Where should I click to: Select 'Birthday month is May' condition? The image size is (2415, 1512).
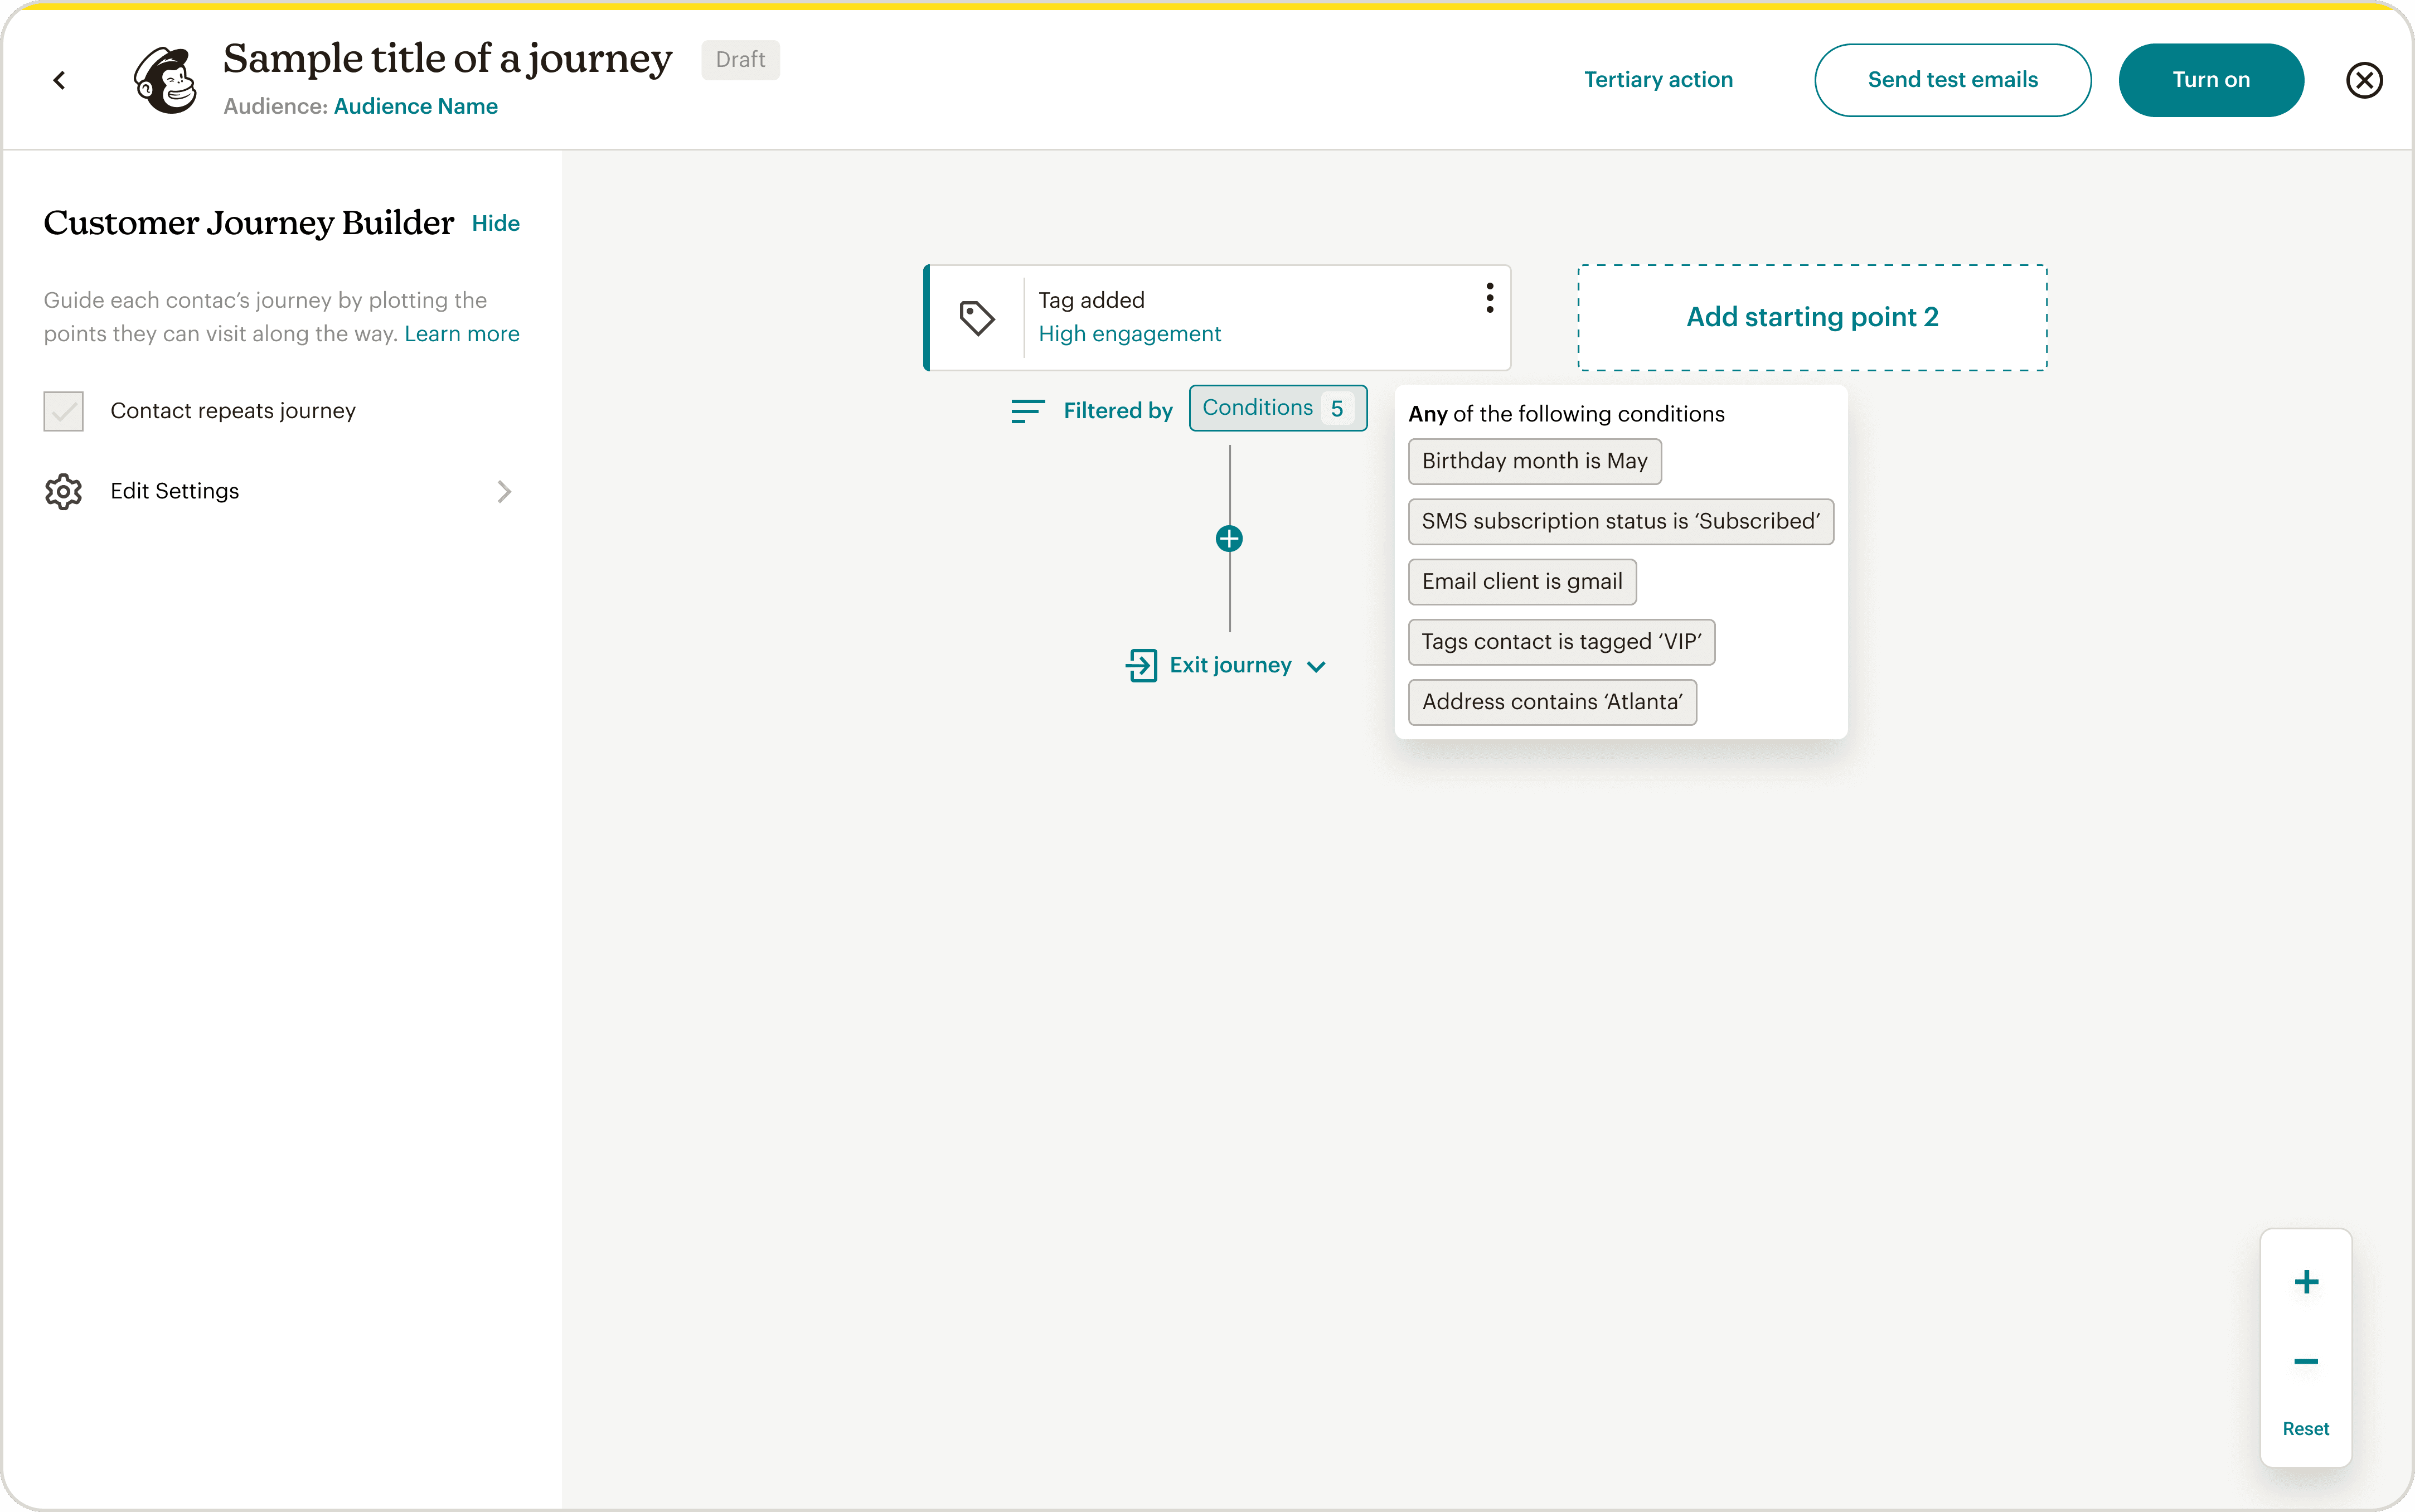[x=1534, y=461]
